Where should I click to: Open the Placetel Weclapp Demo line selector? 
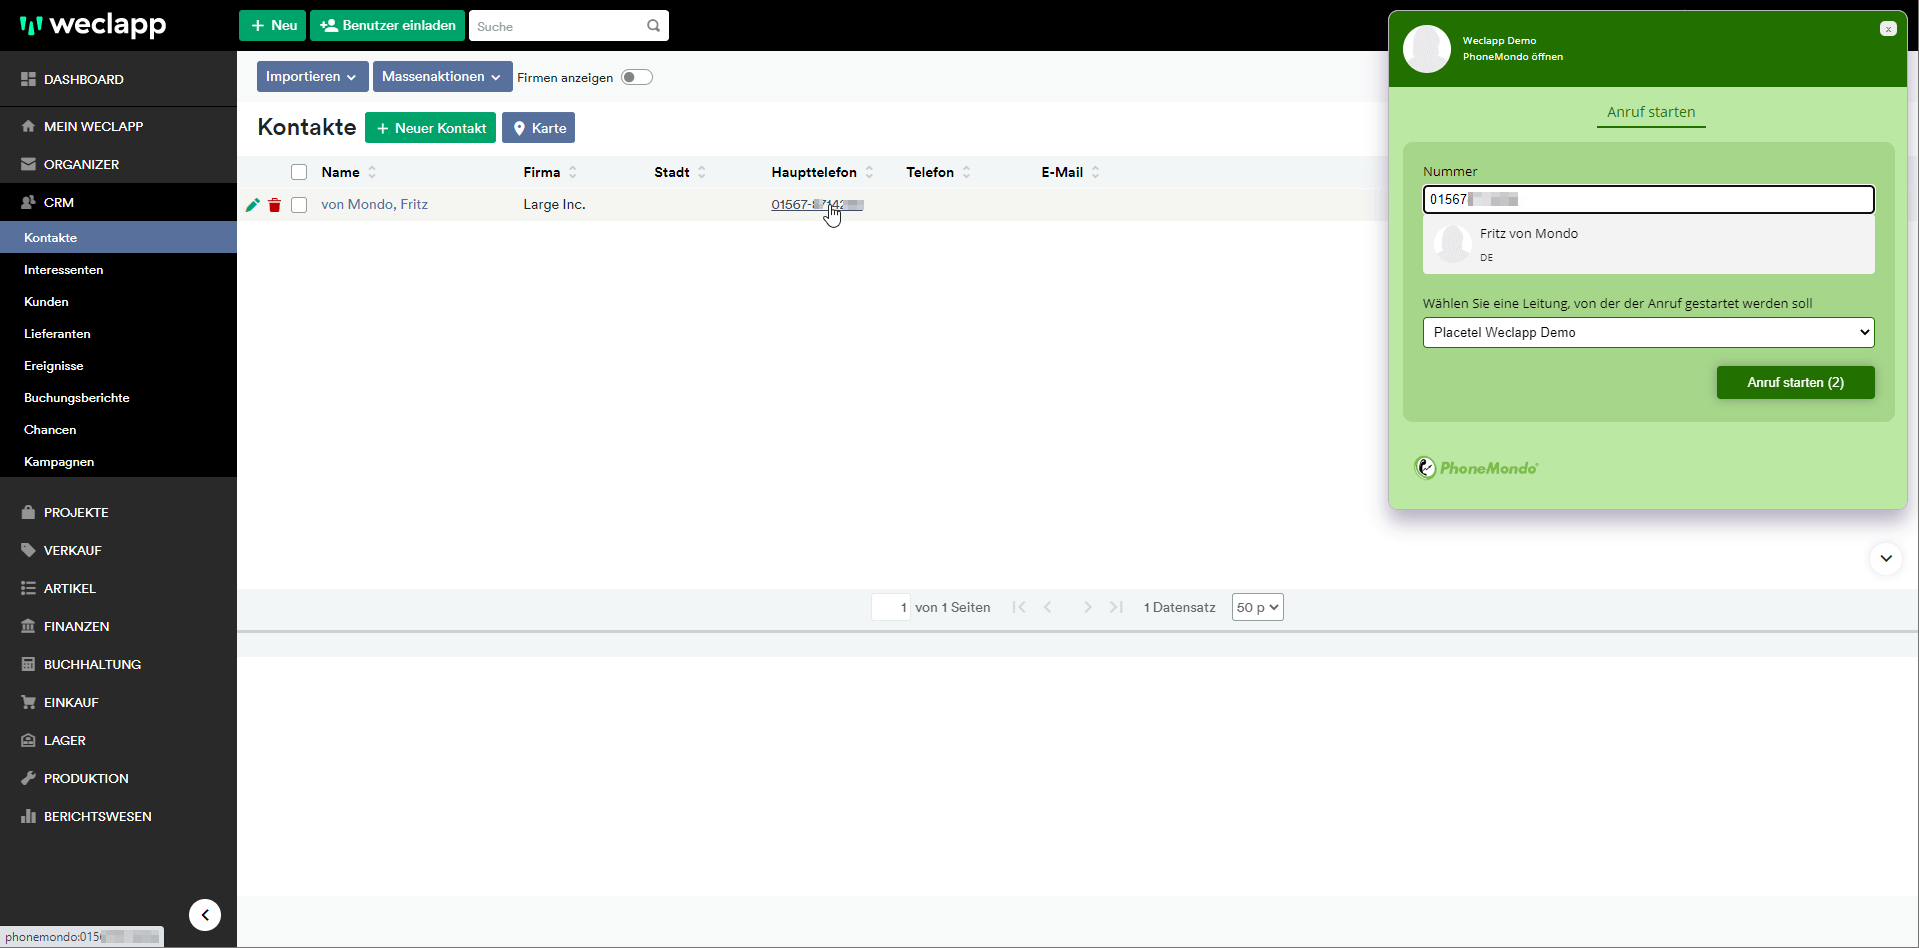(x=1648, y=332)
